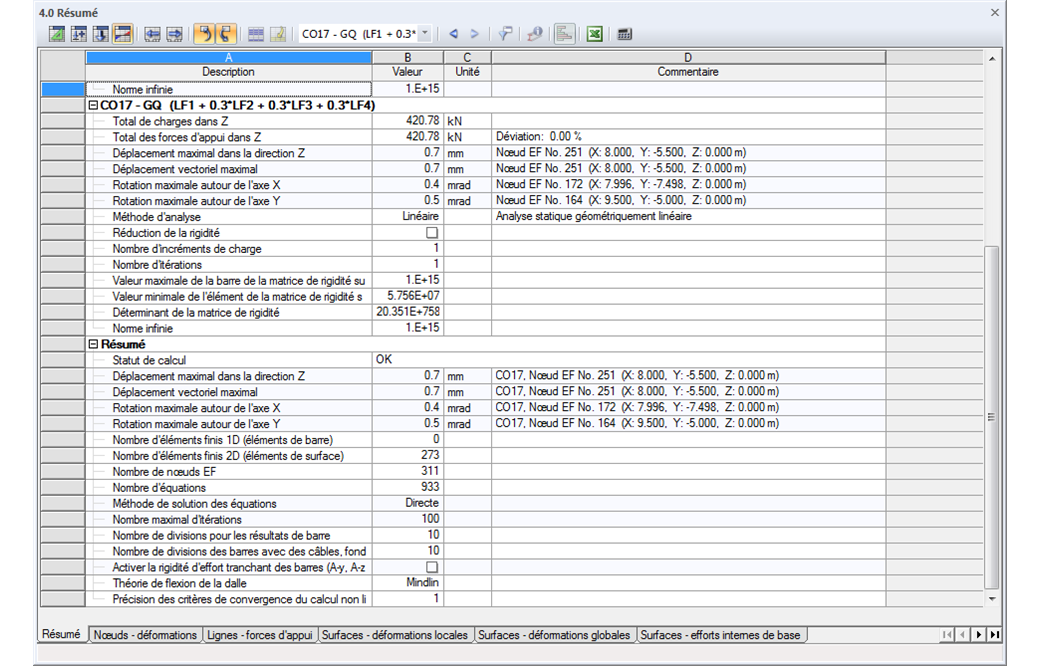This screenshot has width=1040, height=666.
Task: Click 'Théorie de flexion de la dalle' label
Action: point(180,583)
